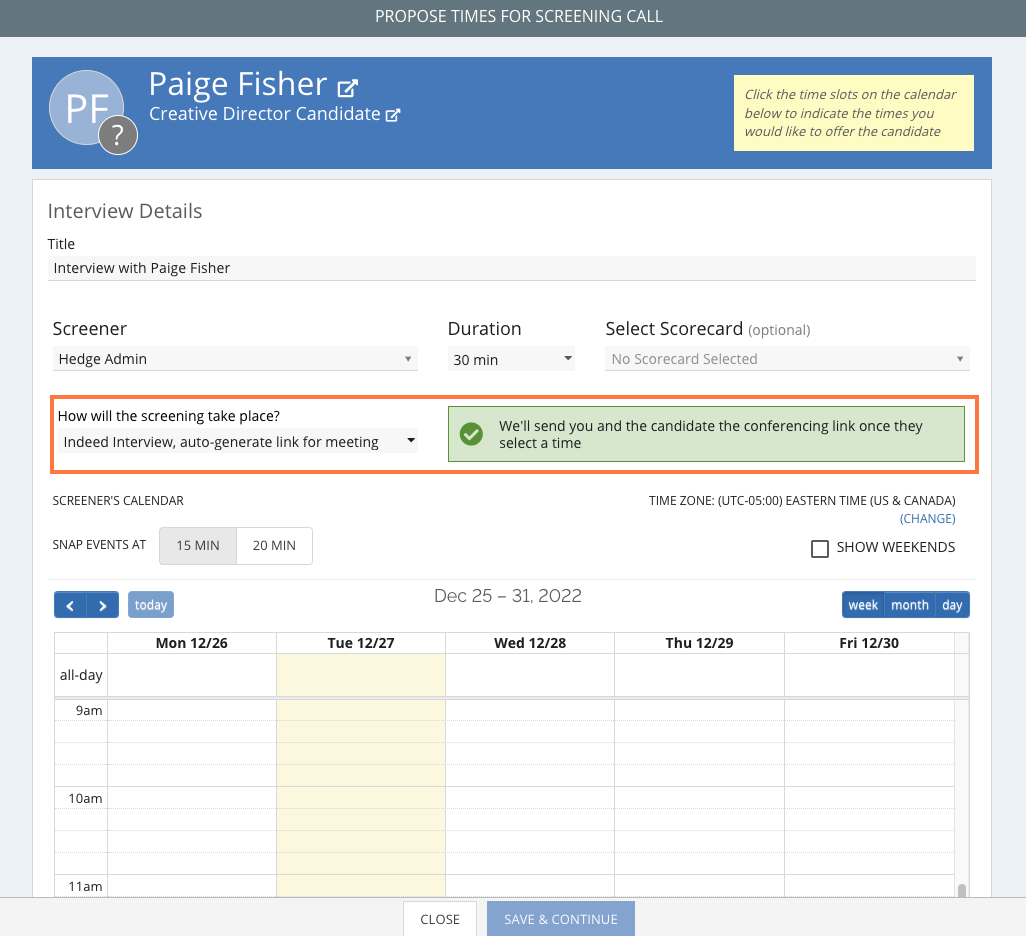Click the 10am slot on Tue 12/27
Viewport: 1026px width, 936px height.
361,799
